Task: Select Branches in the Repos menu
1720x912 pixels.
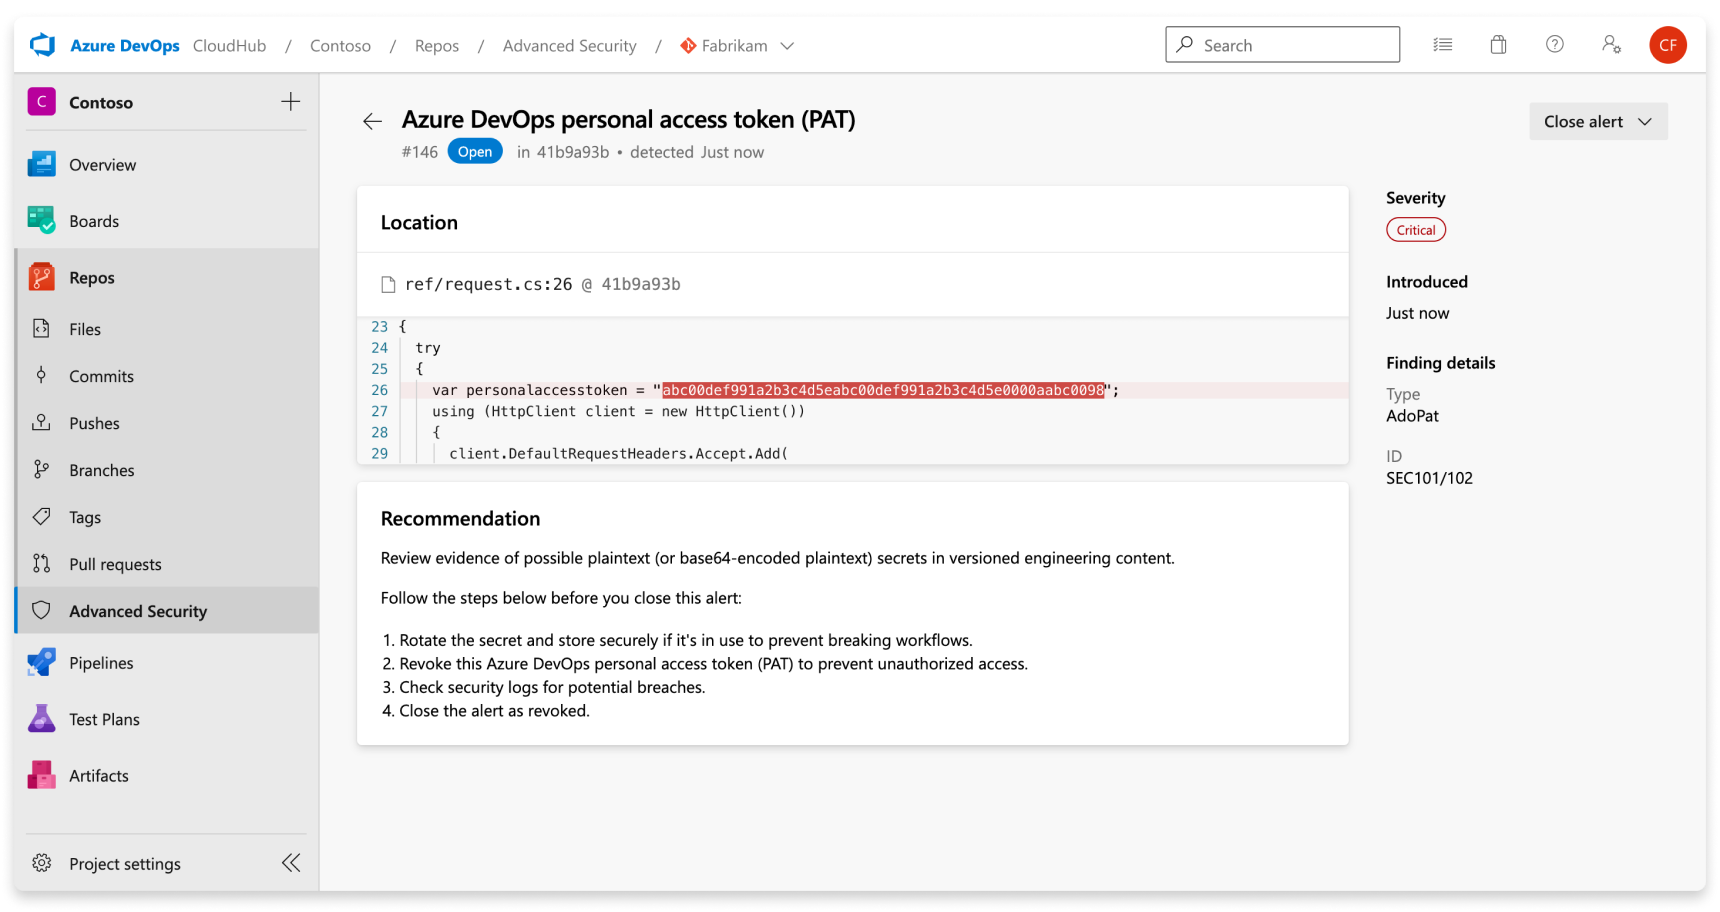Action: pos(101,470)
